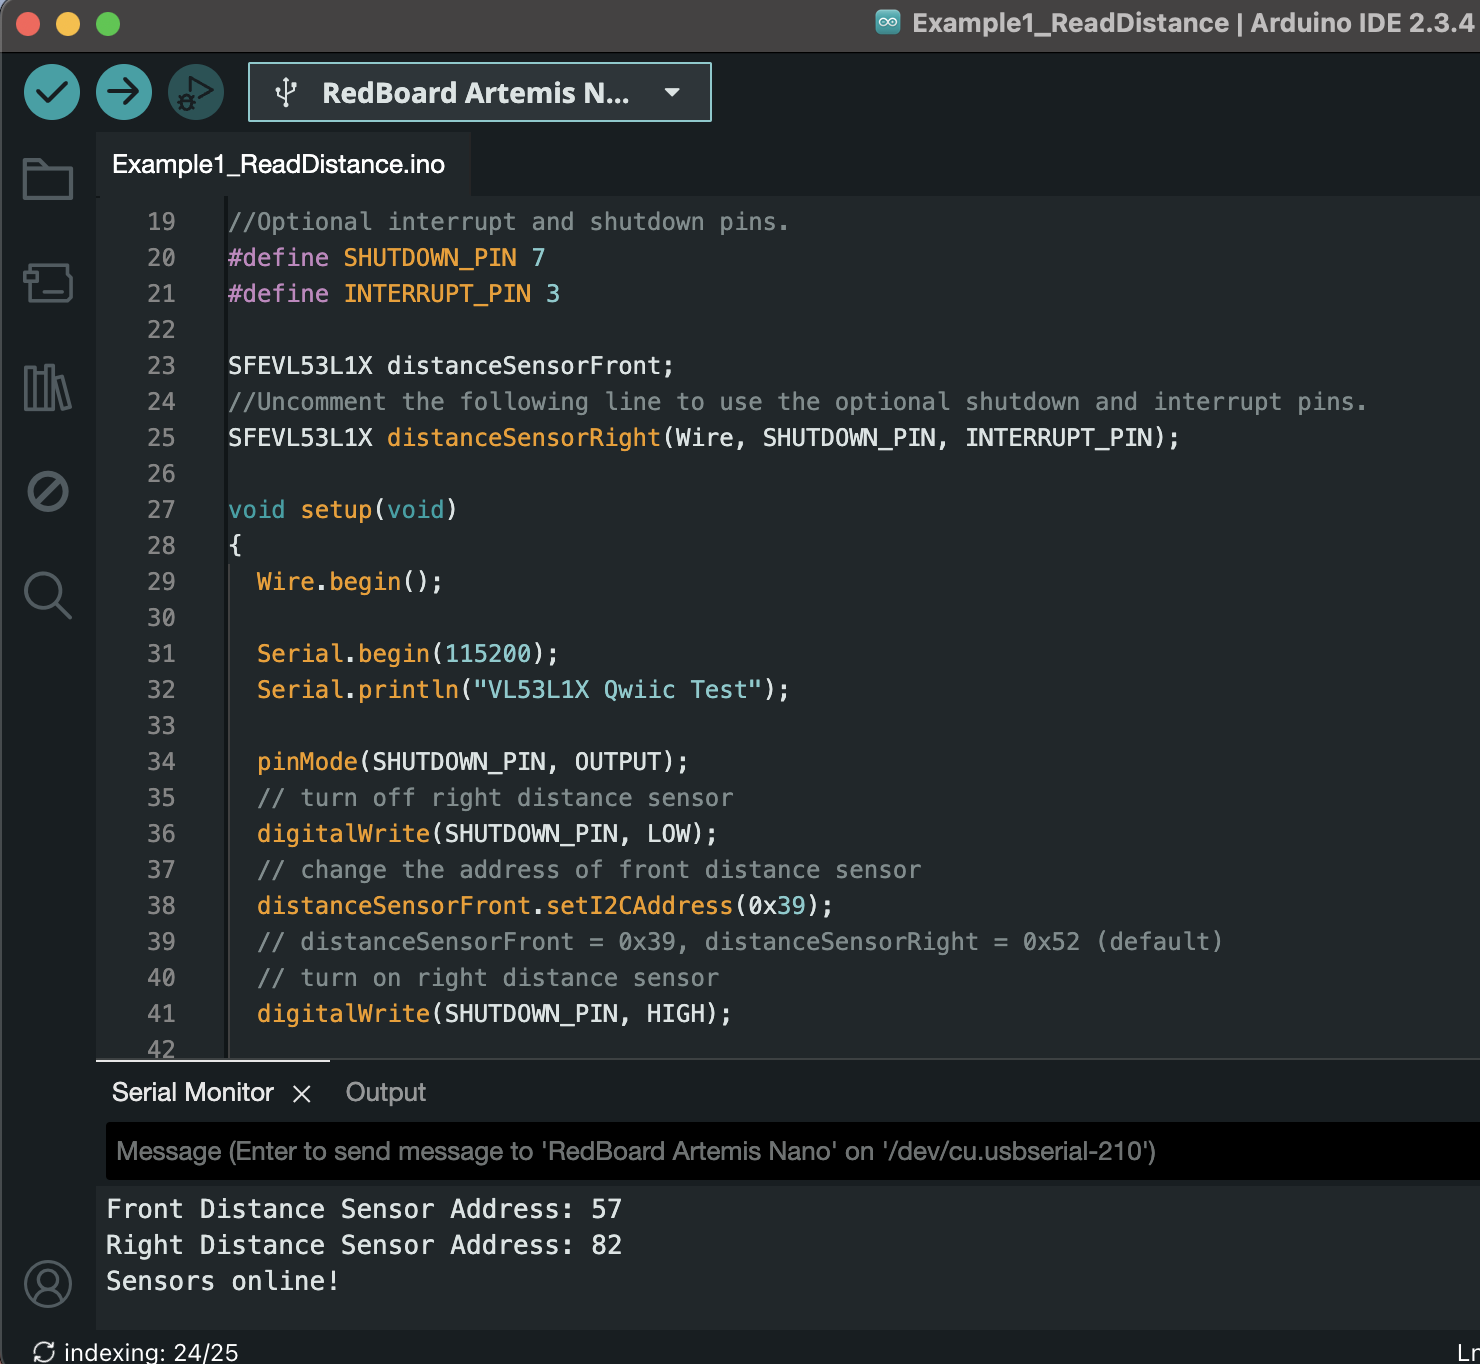The width and height of the screenshot is (1480, 1364).
Task: Click the Upload arrow button
Action: (124, 92)
